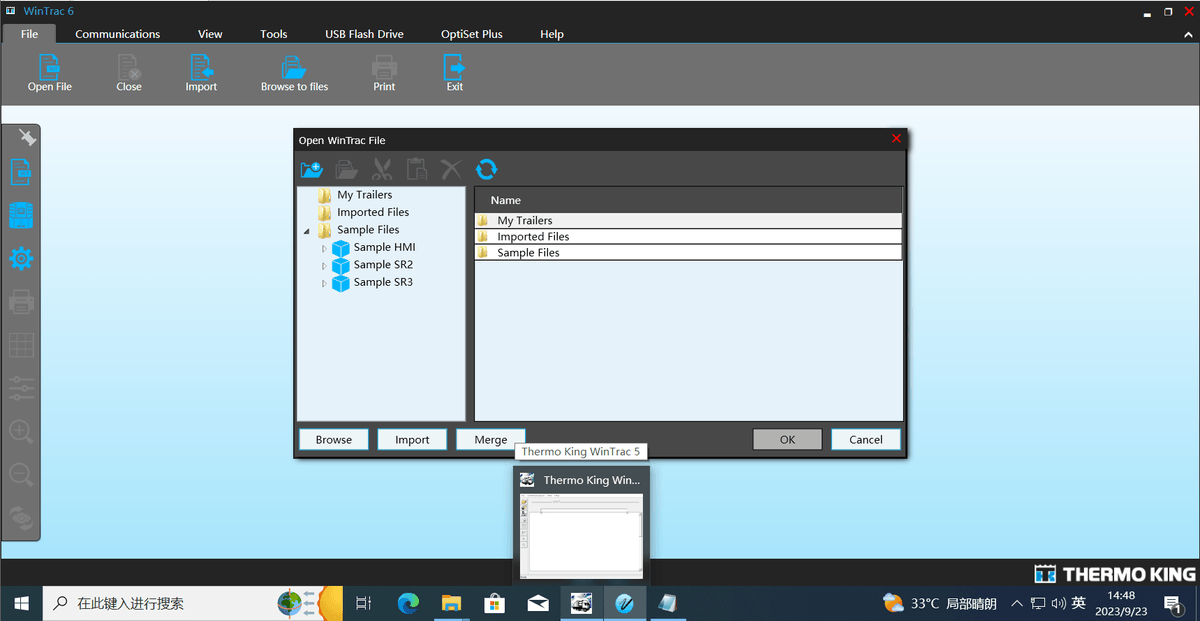Expand the Sample HMI tree node

(x=323, y=248)
